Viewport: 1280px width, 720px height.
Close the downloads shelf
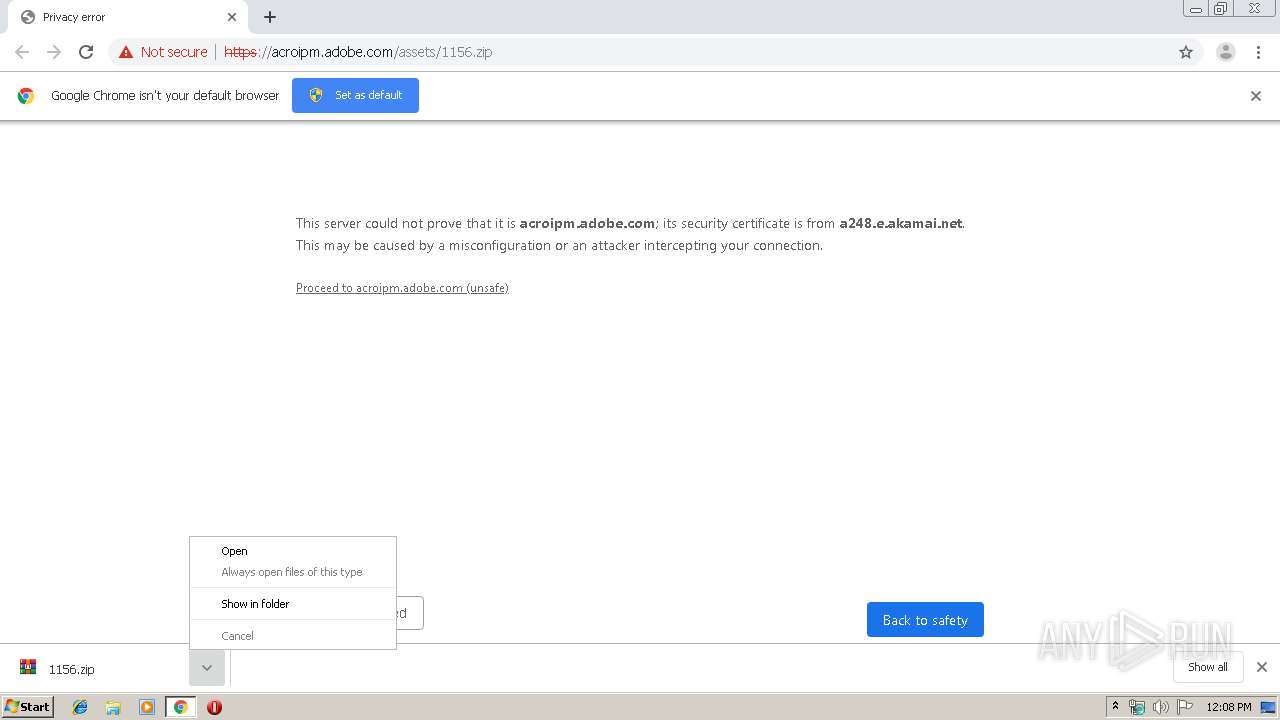(x=1262, y=667)
